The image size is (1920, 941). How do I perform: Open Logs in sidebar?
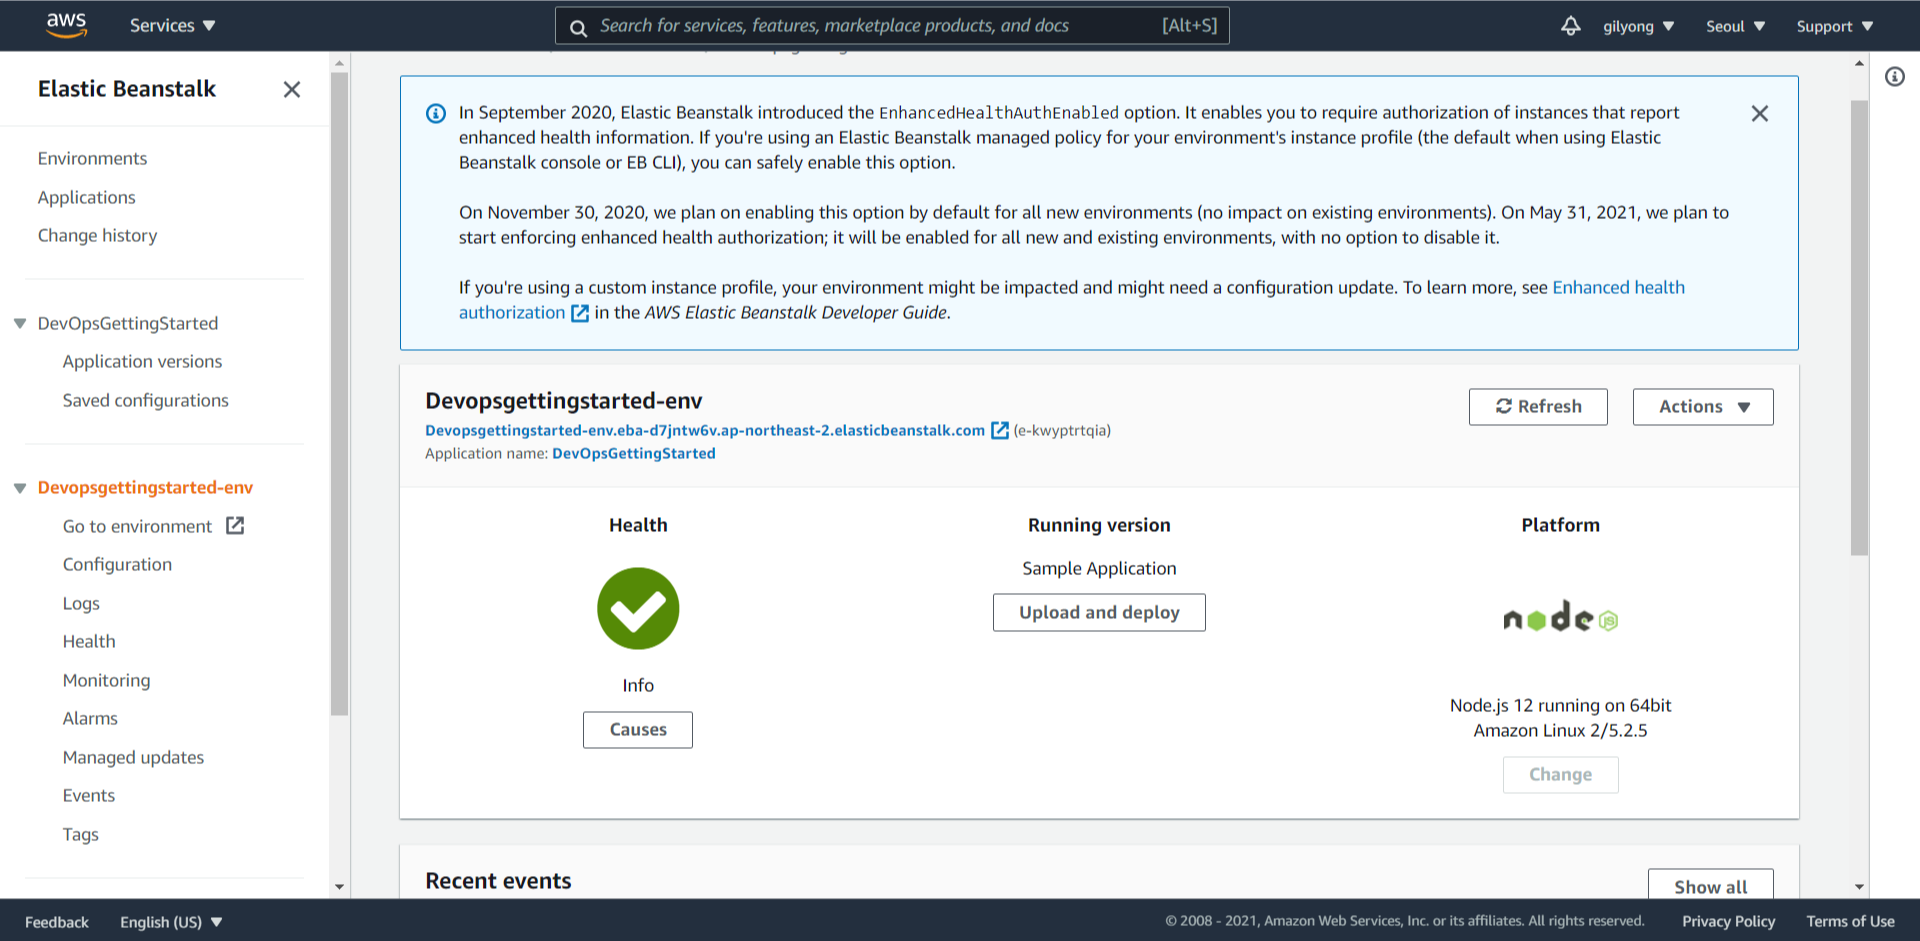[81, 603]
